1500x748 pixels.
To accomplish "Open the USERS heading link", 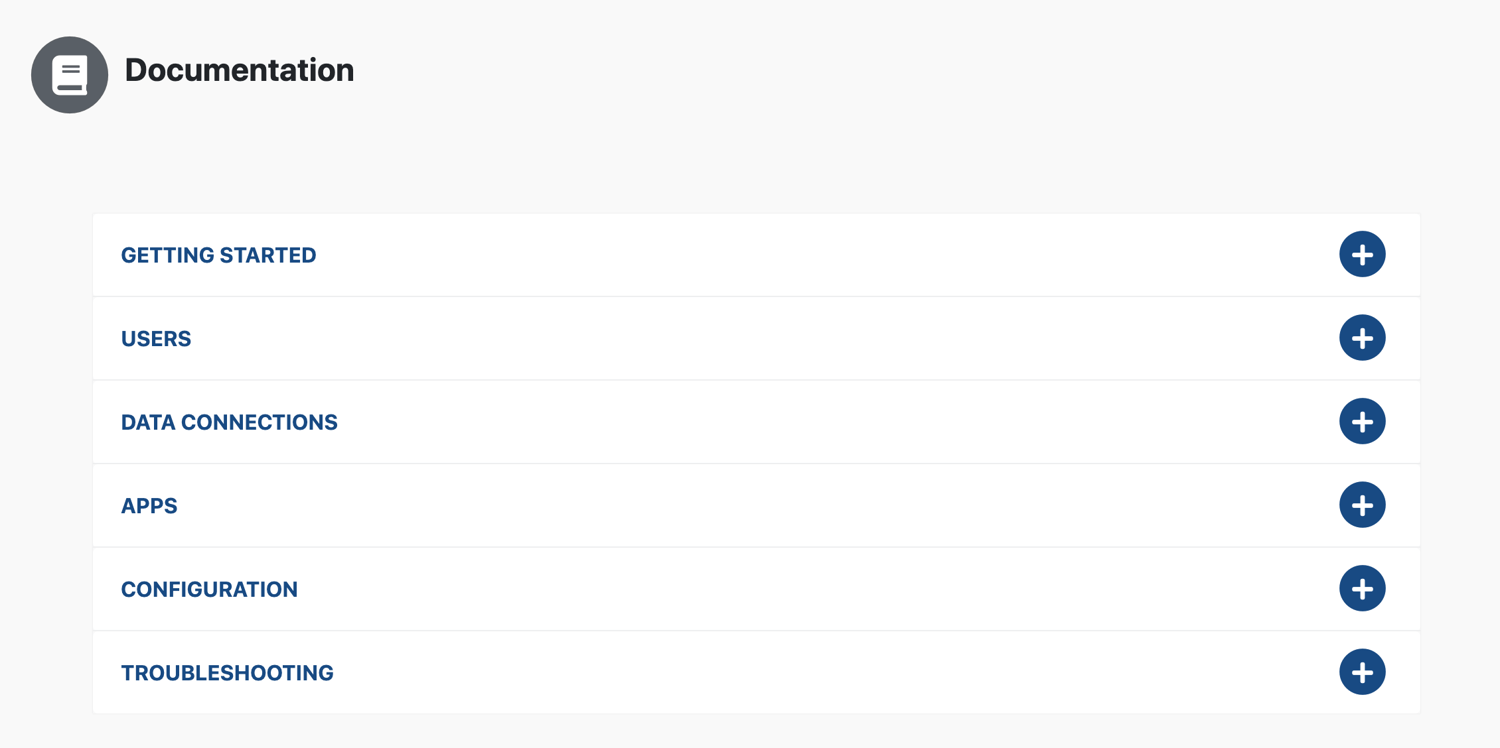I will [156, 339].
